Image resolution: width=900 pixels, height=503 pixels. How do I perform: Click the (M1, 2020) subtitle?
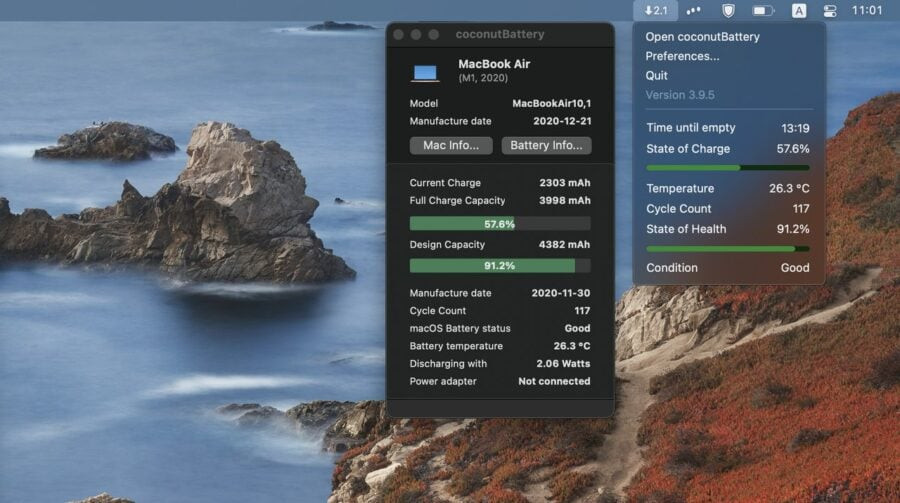click(483, 78)
